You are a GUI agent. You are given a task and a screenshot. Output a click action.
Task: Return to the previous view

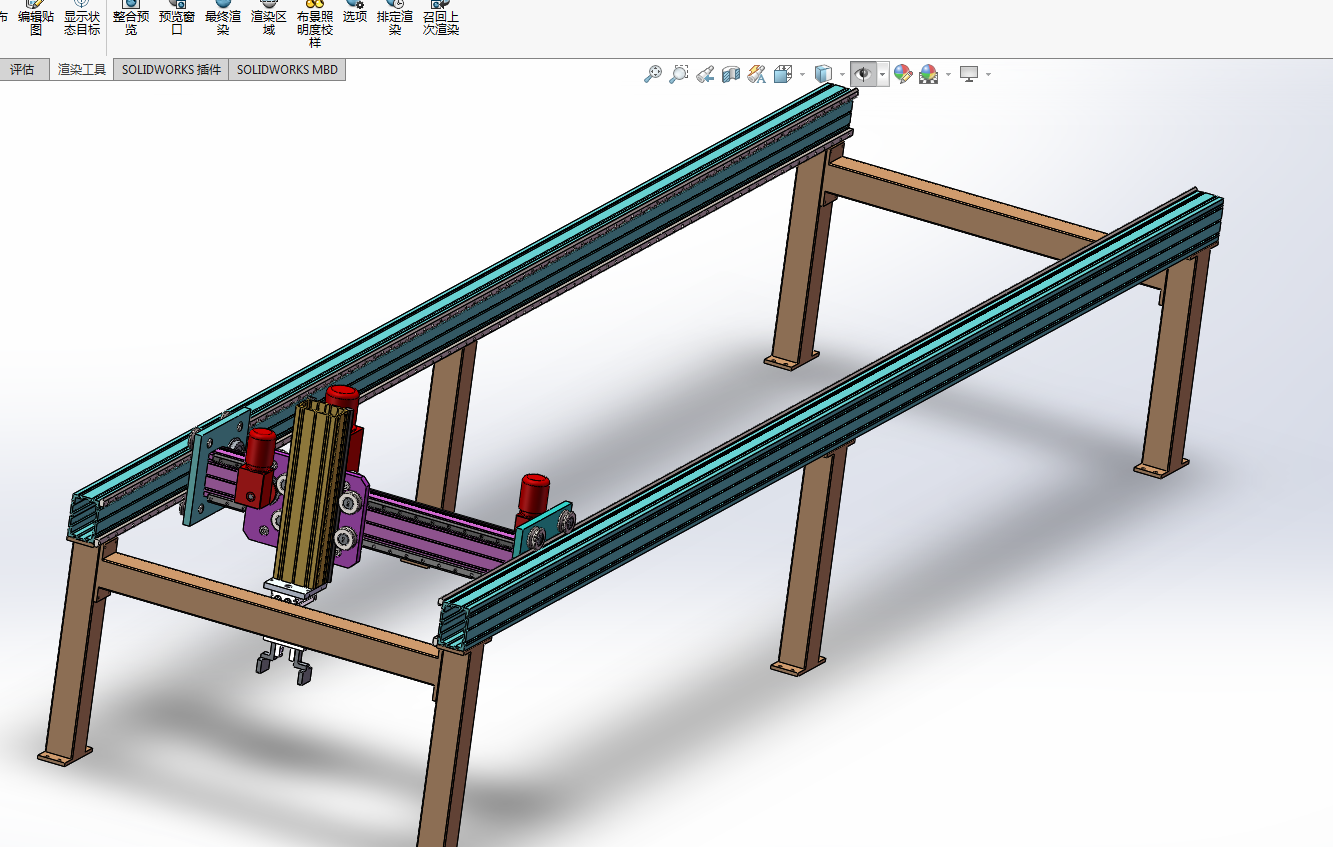point(705,74)
